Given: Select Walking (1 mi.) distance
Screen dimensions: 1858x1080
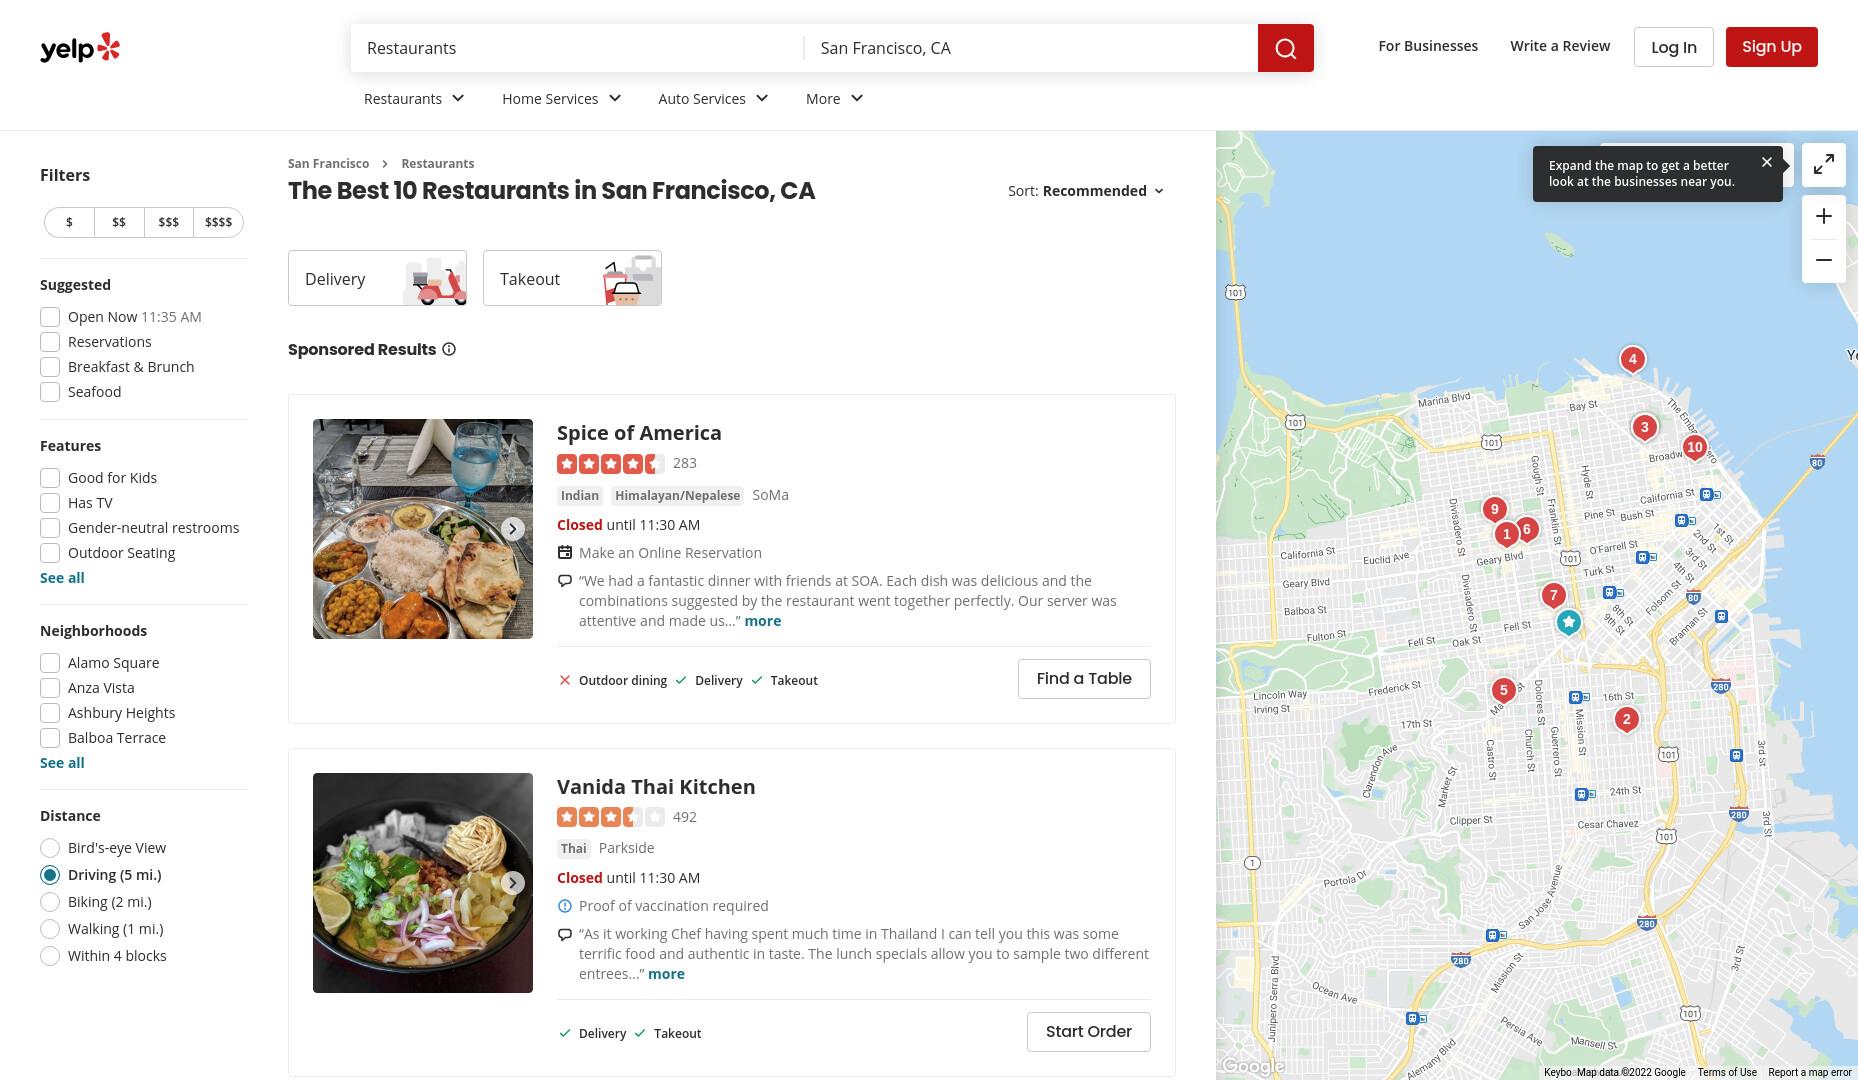Looking at the screenshot, I should 50,929.
